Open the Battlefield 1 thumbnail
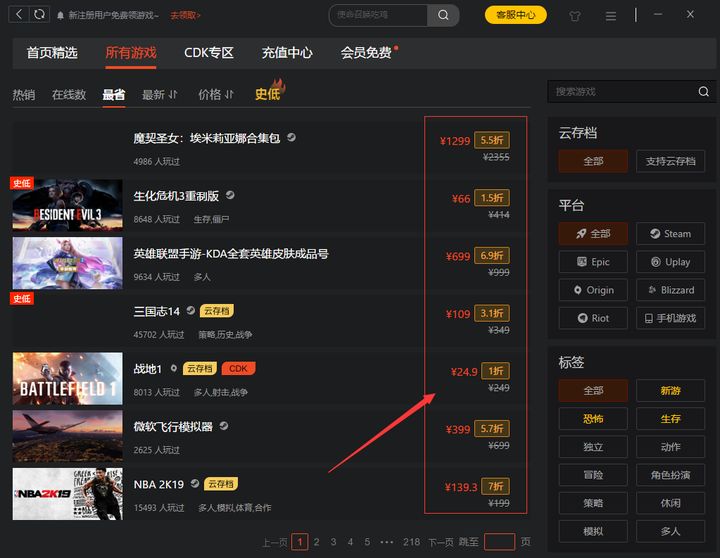This screenshot has width=720, height=558. click(68, 378)
